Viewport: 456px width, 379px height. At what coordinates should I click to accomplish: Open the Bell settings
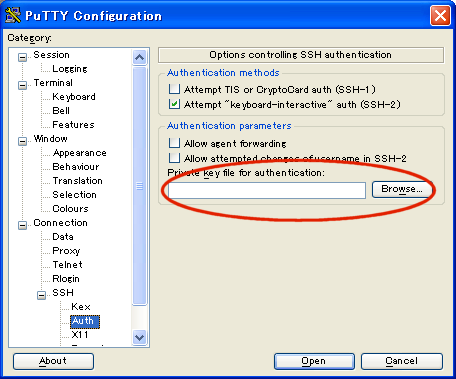pos(61,111)
